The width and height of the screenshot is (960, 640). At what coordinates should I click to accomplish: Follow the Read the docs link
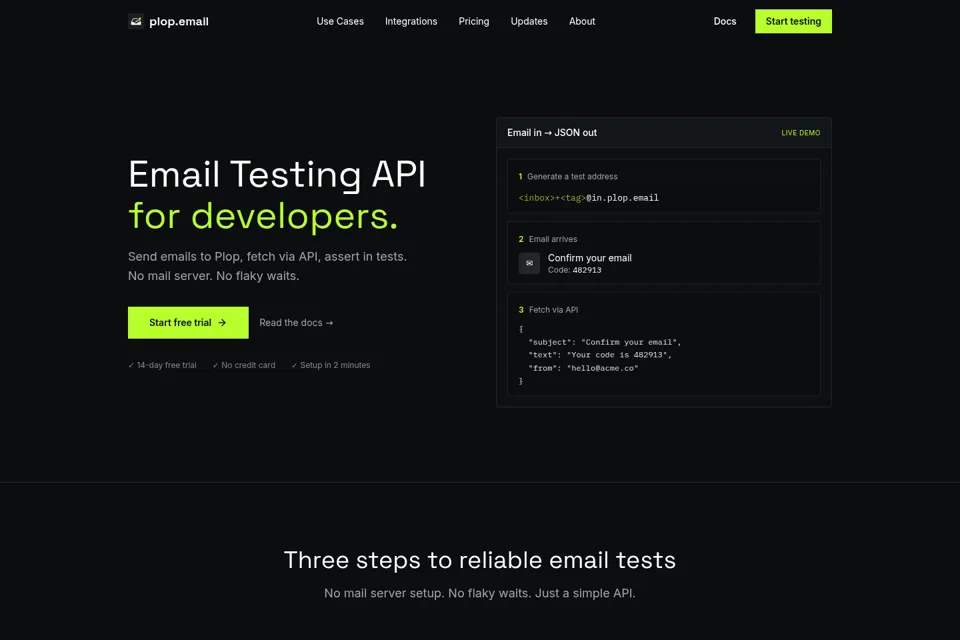pos(296,323)
